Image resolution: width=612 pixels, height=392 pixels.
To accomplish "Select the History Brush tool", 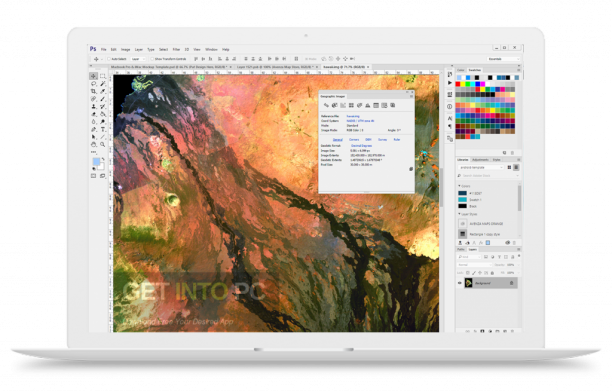I will (x=103, y=107).
